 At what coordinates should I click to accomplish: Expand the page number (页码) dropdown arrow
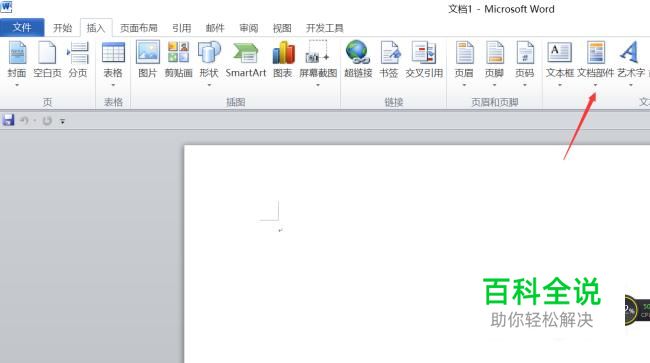coord(524,85)
